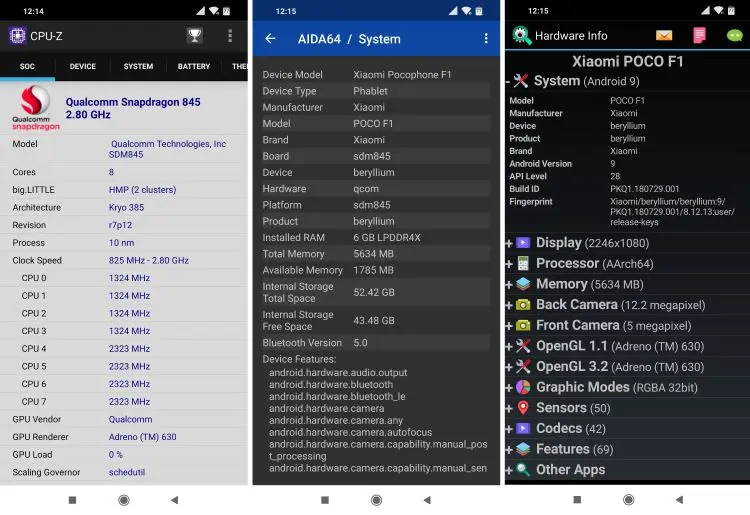Tap the Process 10 nm row
Viewport: 750px width, 515px height.
(124, 243)
